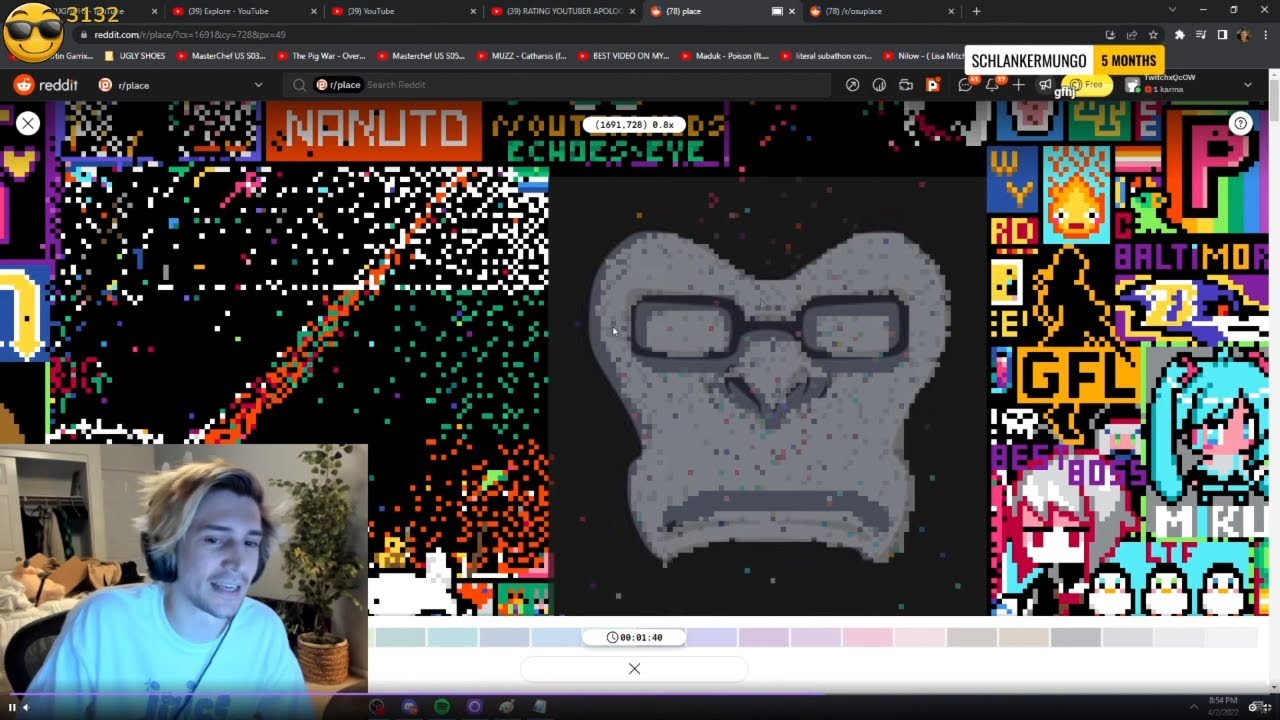Bookmark this page with the star icon

click(x=1154, y=34)
